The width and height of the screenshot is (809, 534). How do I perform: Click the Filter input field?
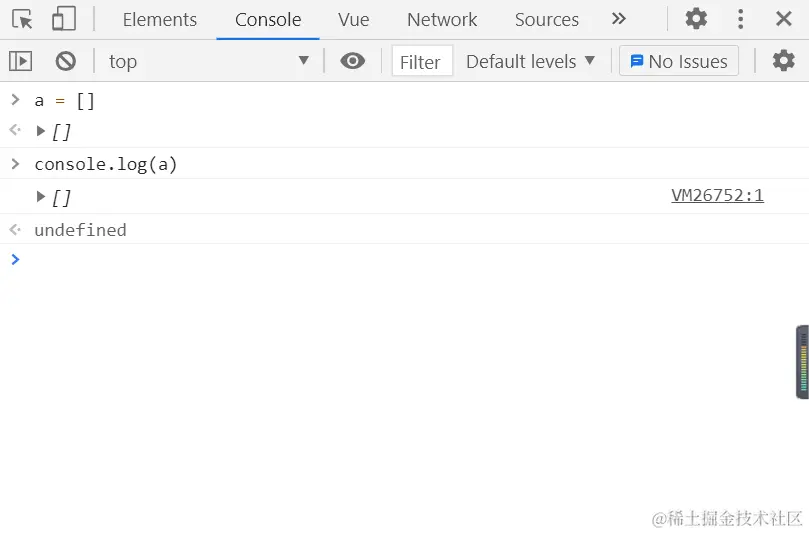point(422,61)
